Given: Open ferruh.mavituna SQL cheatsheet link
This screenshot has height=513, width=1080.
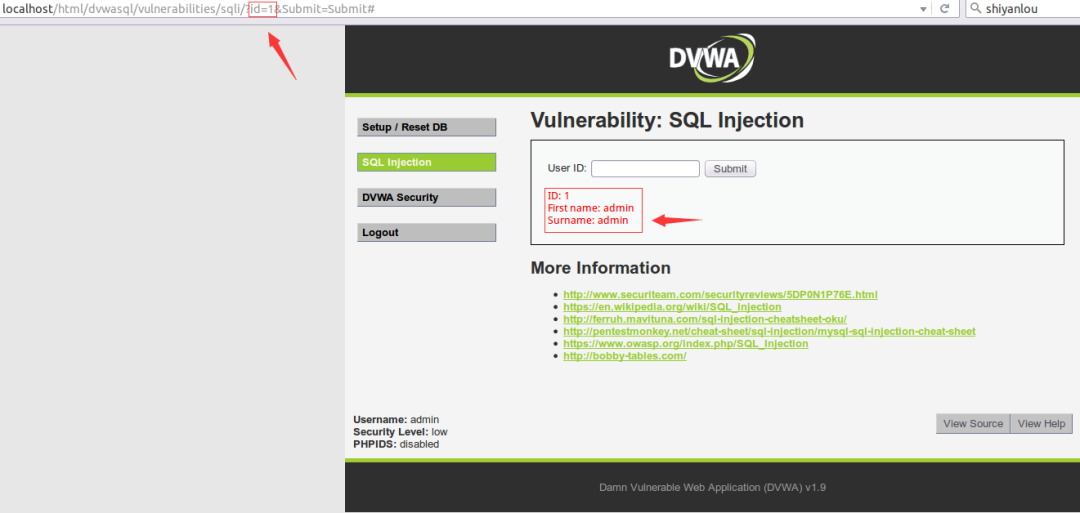Looking at the screenshot, I should point(705,319).
